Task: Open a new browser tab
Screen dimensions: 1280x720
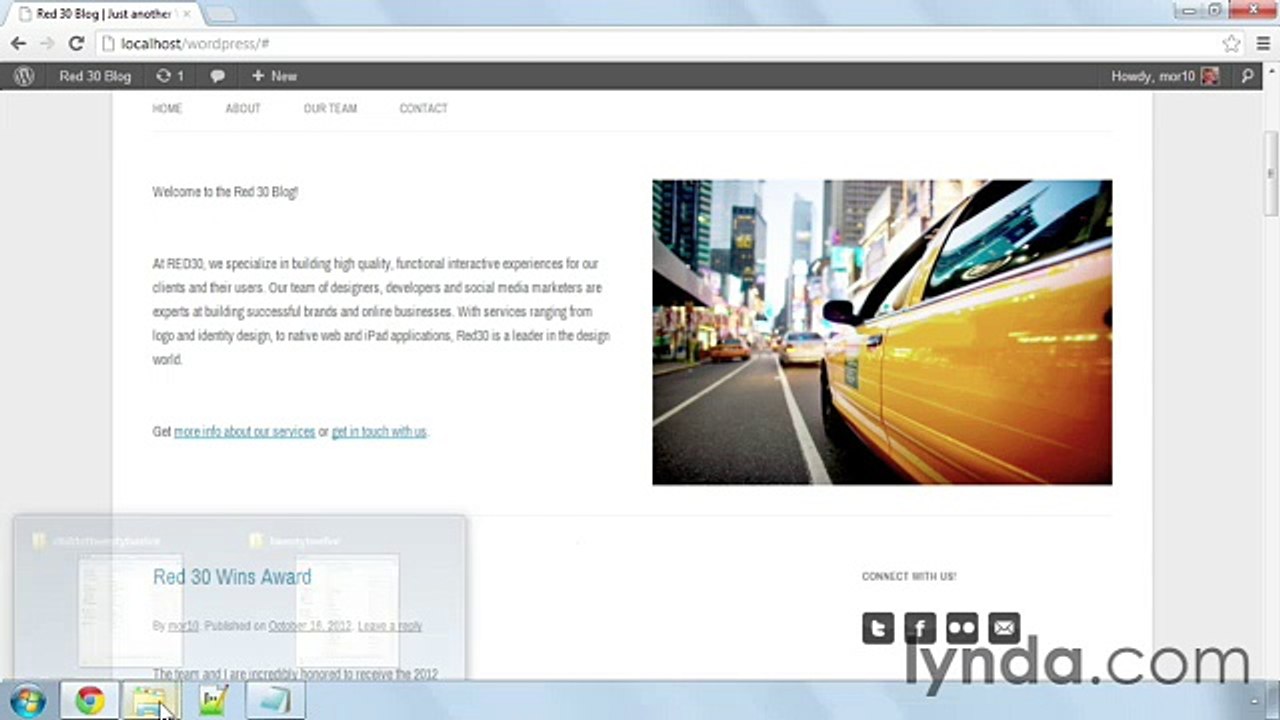Action: pyautogui.click(x=219, y=14)
